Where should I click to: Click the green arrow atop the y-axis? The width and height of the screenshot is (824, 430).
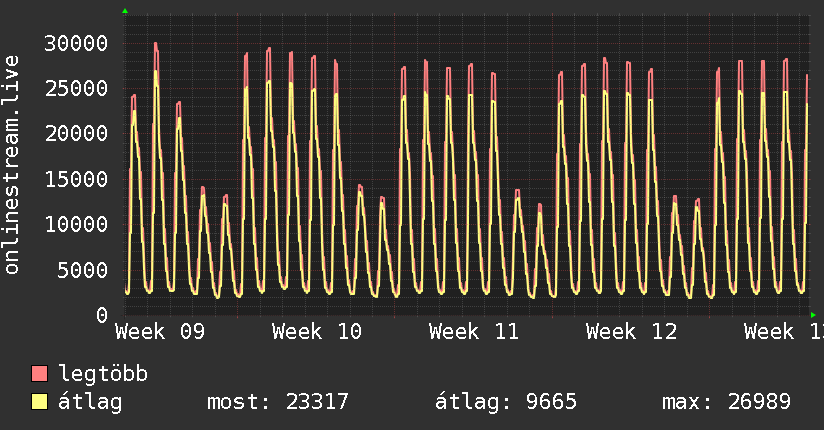click(125, 11)
